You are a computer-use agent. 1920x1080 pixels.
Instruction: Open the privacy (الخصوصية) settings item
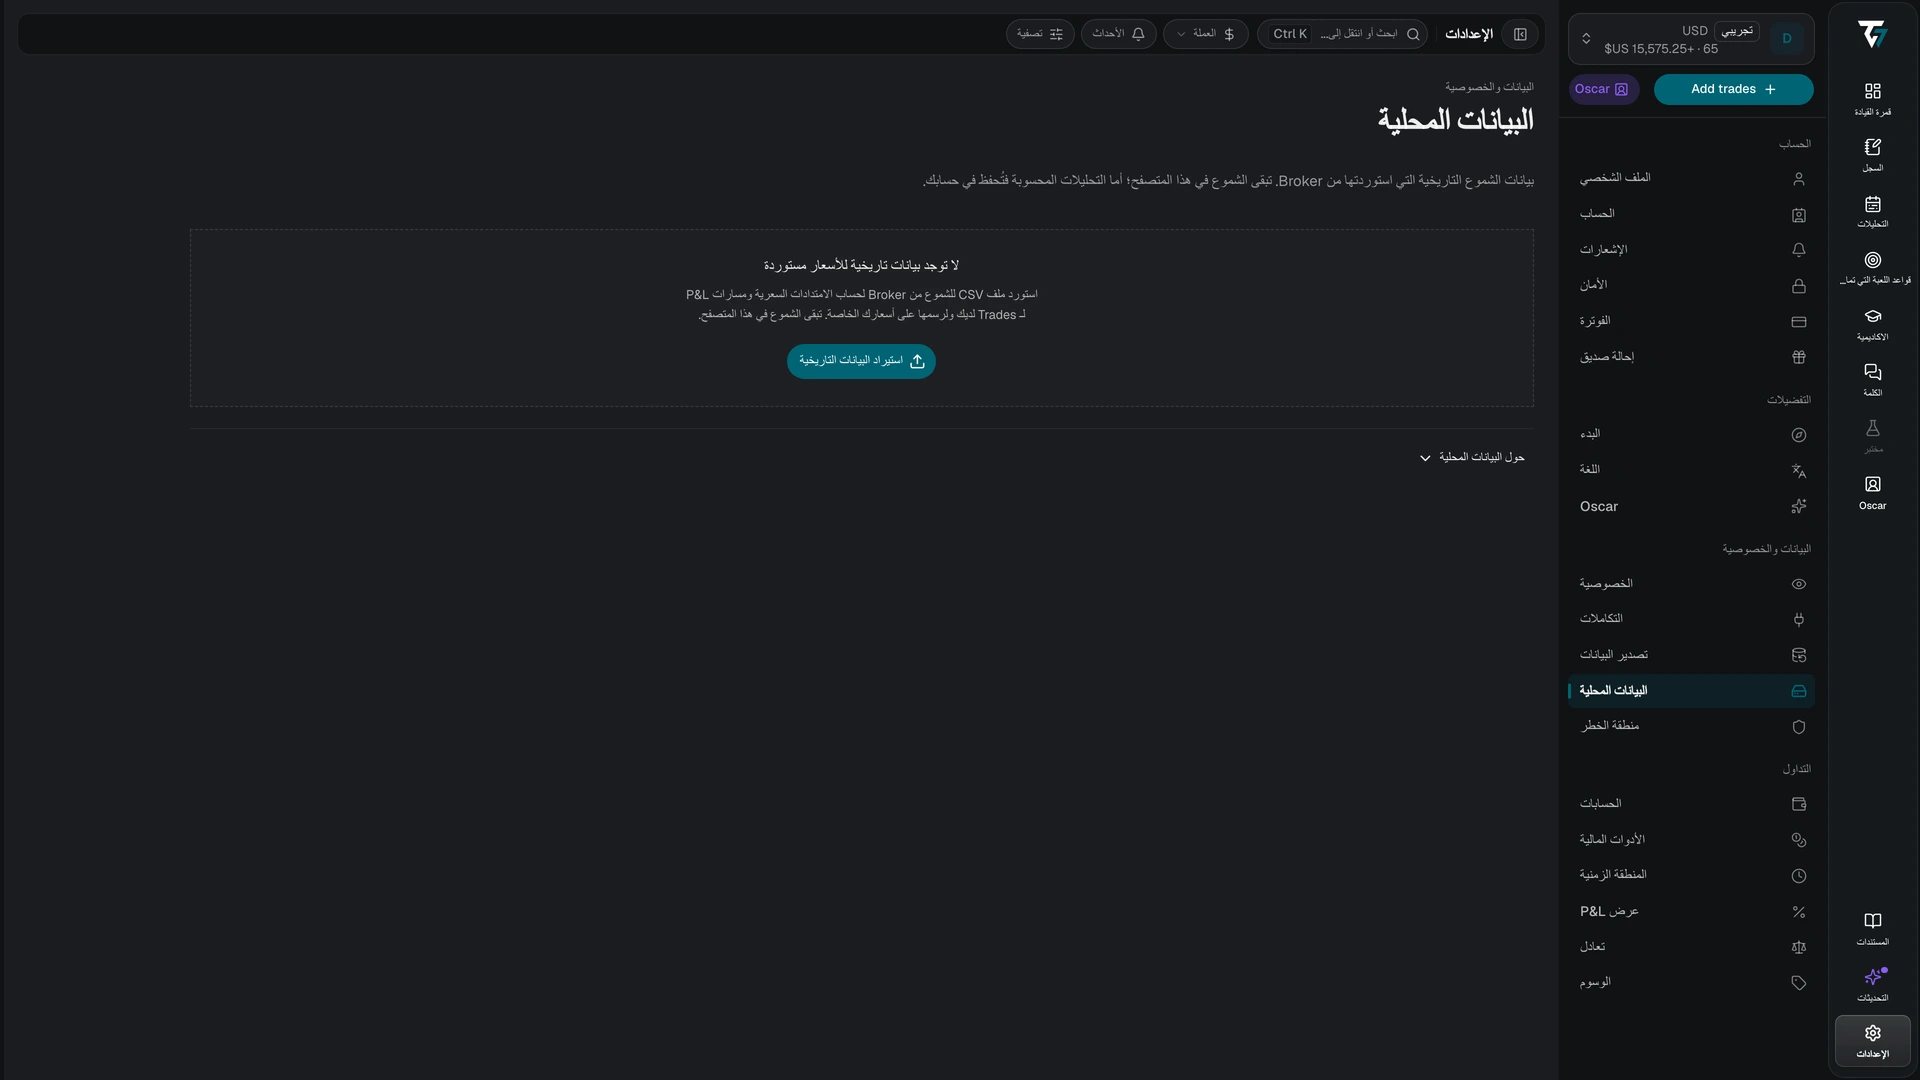[1691, 584]
